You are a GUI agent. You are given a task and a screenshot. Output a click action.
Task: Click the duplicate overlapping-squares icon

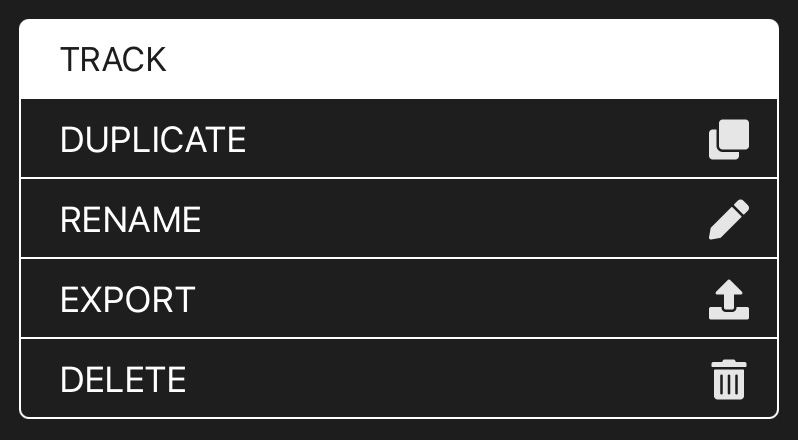pos(729,139)
